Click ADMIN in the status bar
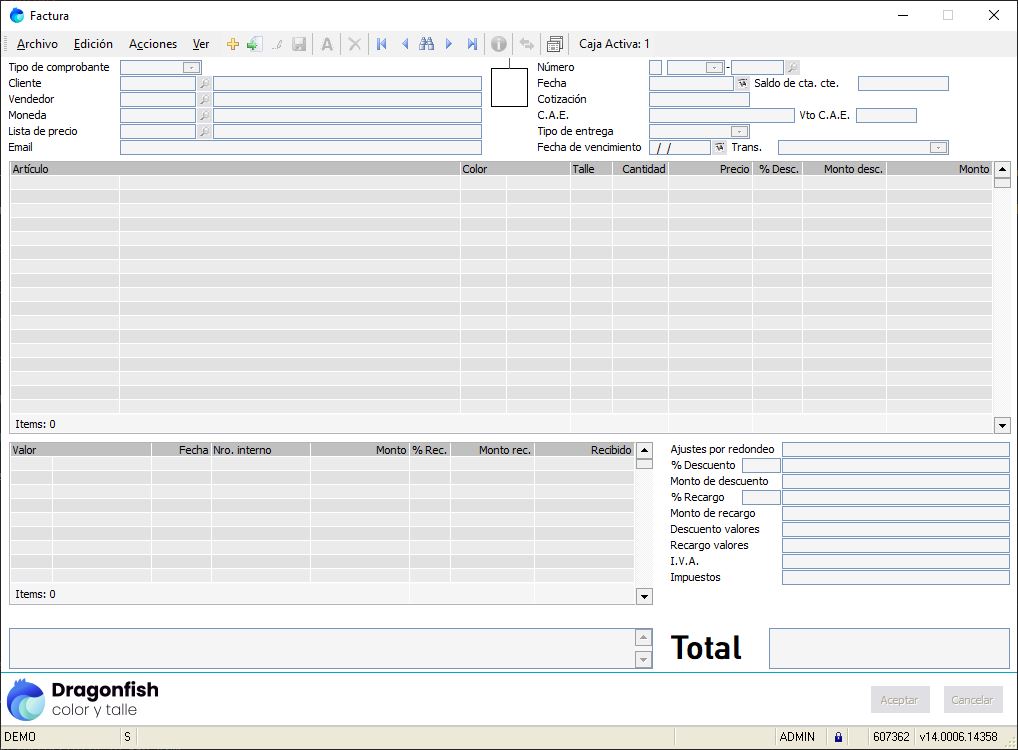1018x750 pixels. coord(797,737)
